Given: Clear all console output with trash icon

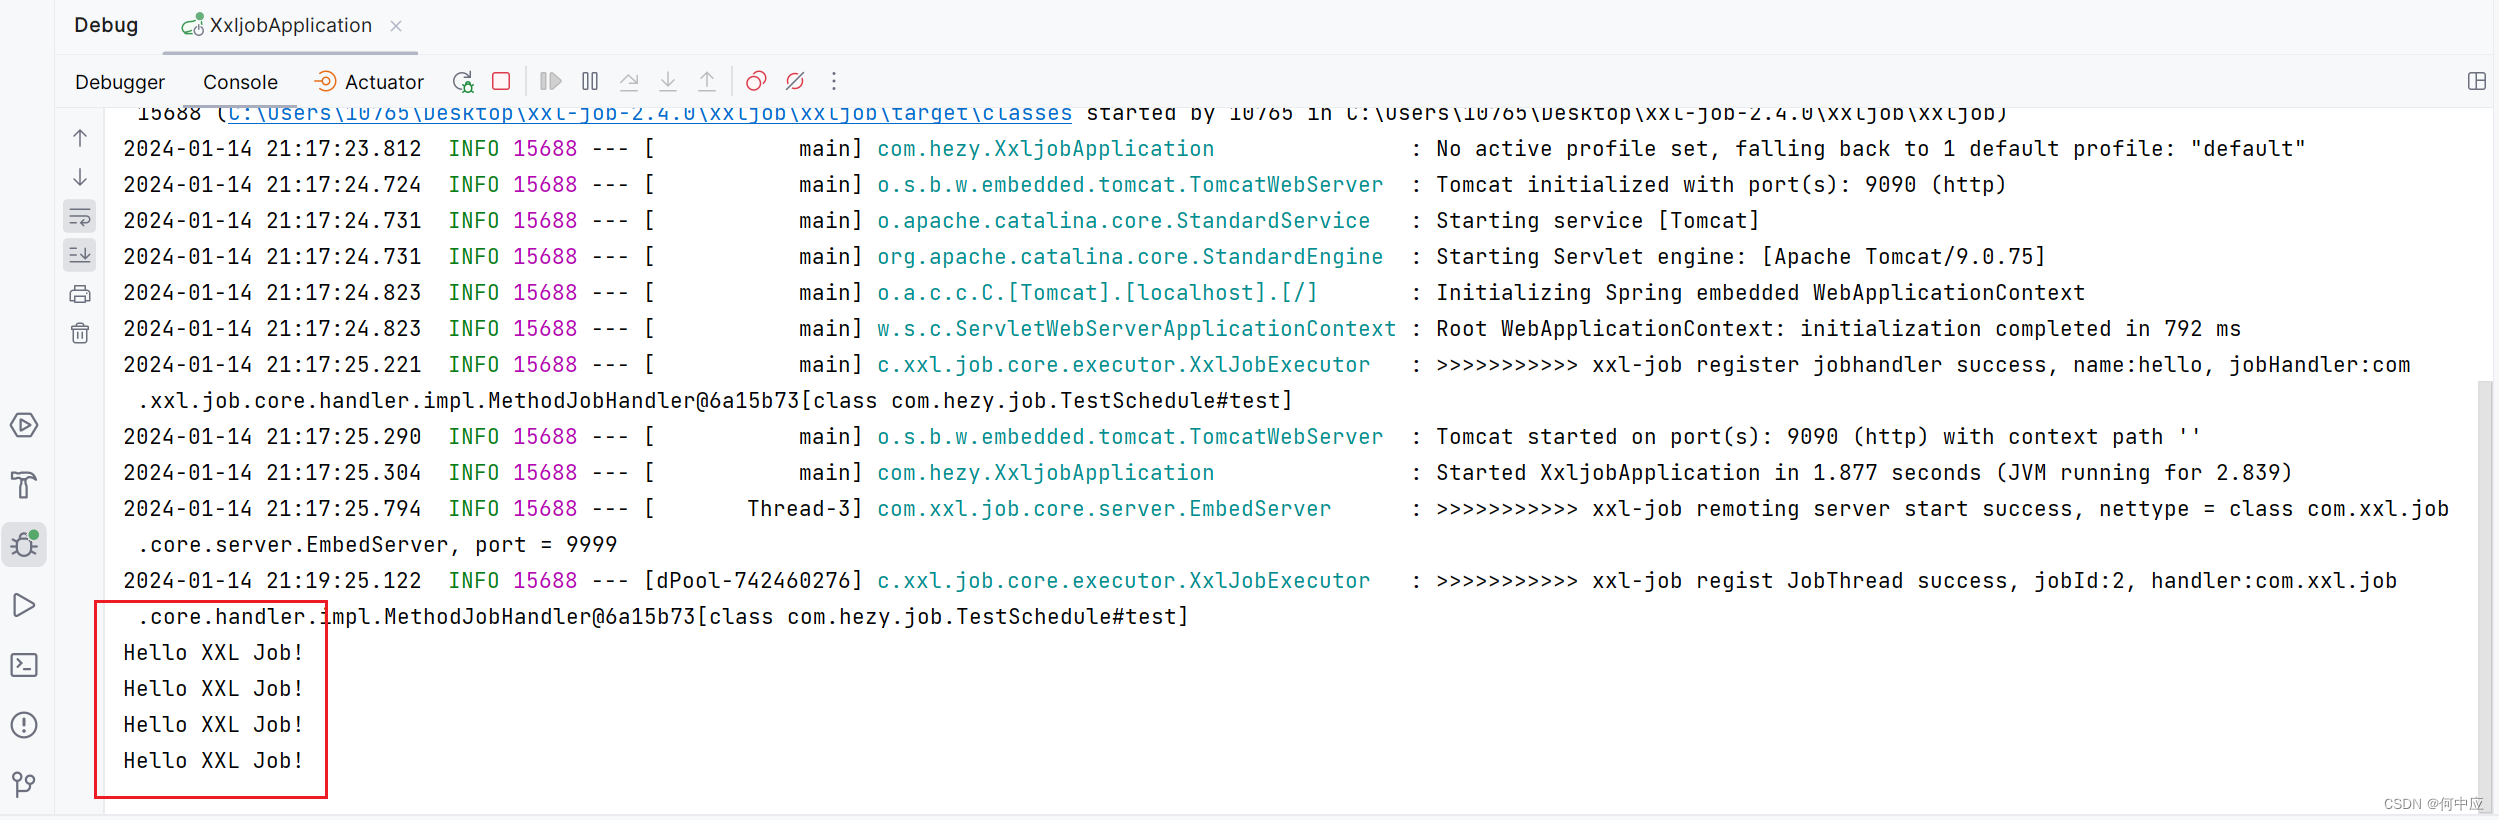Looking at the screenshot, I should 80,333.
